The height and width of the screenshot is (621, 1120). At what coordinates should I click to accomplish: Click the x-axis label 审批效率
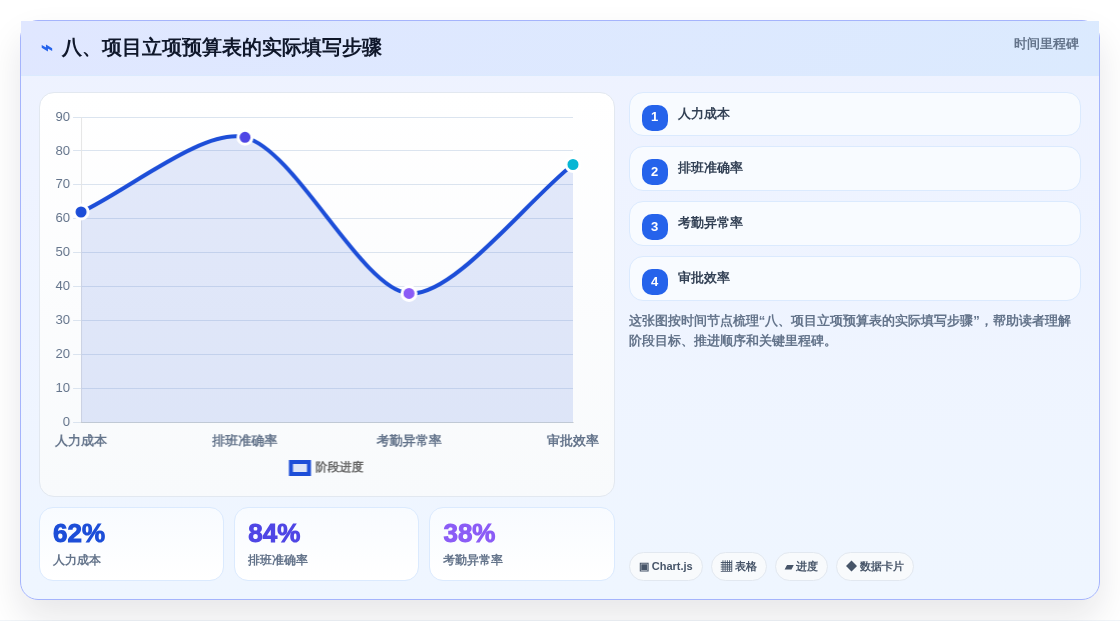click(x=573, y=441)
